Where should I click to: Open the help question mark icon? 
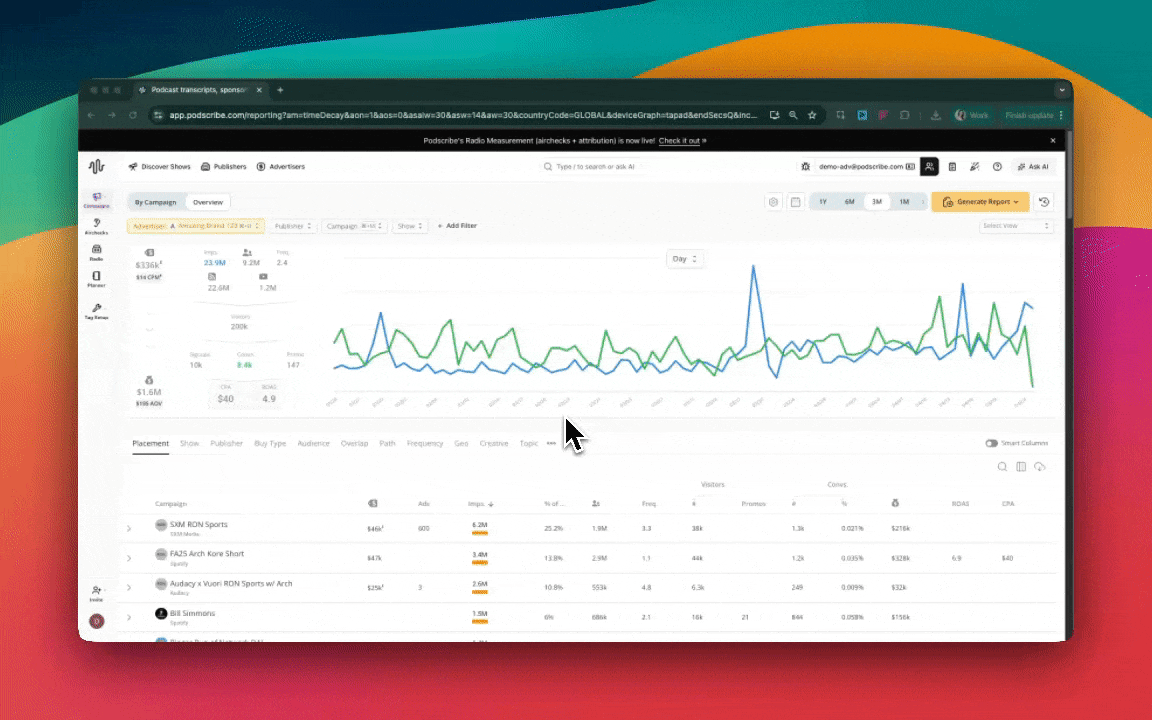(x=997, y=167)
